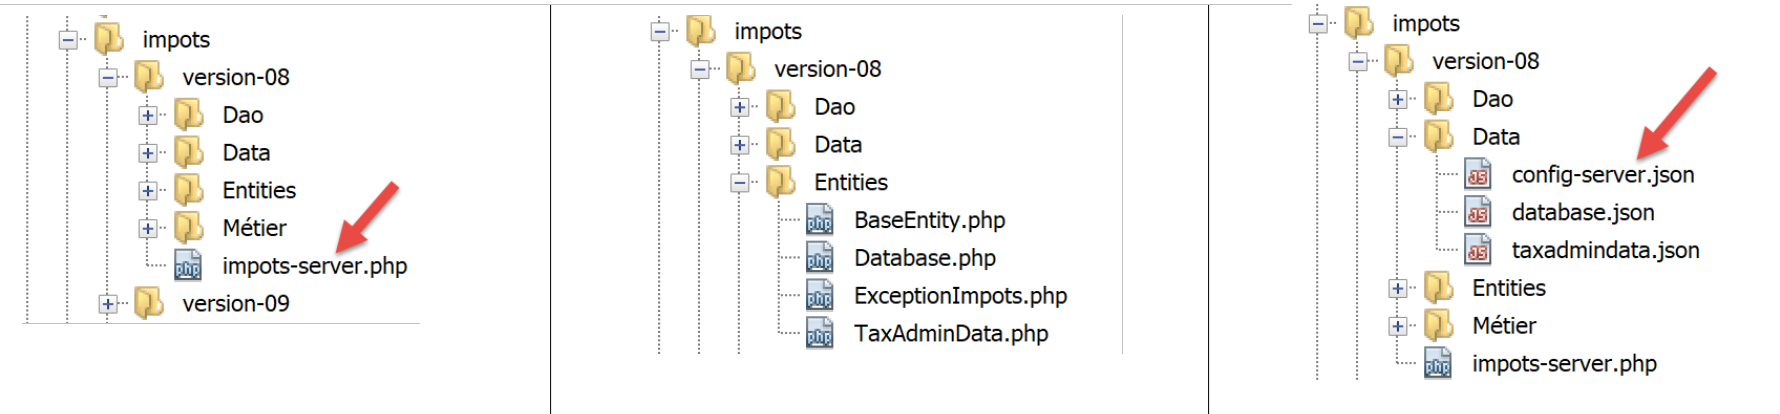This screenshot has width=1780, height=414.
Task: Select ExceptionImpots.php in the tree
Action: [x=960, y=296]
